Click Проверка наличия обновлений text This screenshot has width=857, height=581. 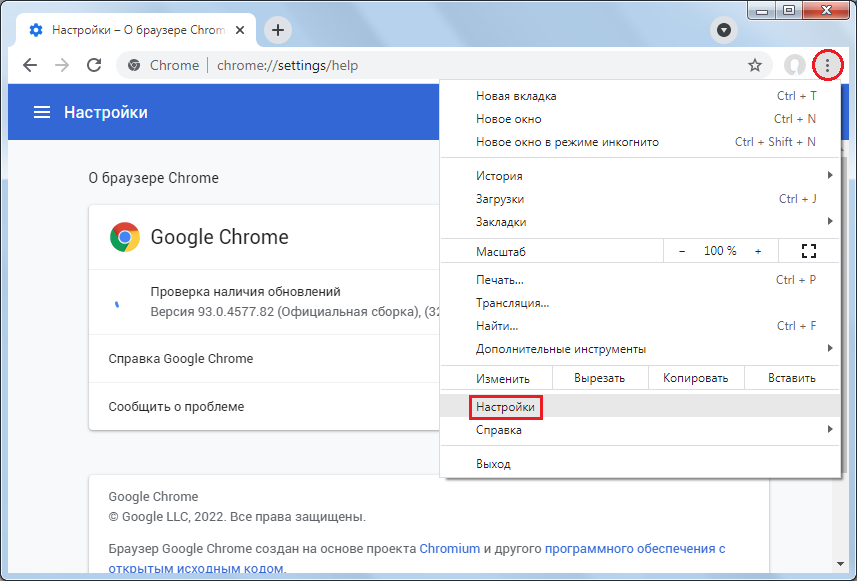click(245, 291)
